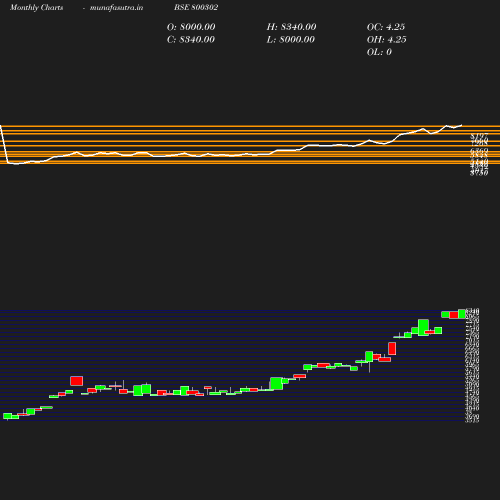Select the "OH: 4.25" value

tap(387, 39)
